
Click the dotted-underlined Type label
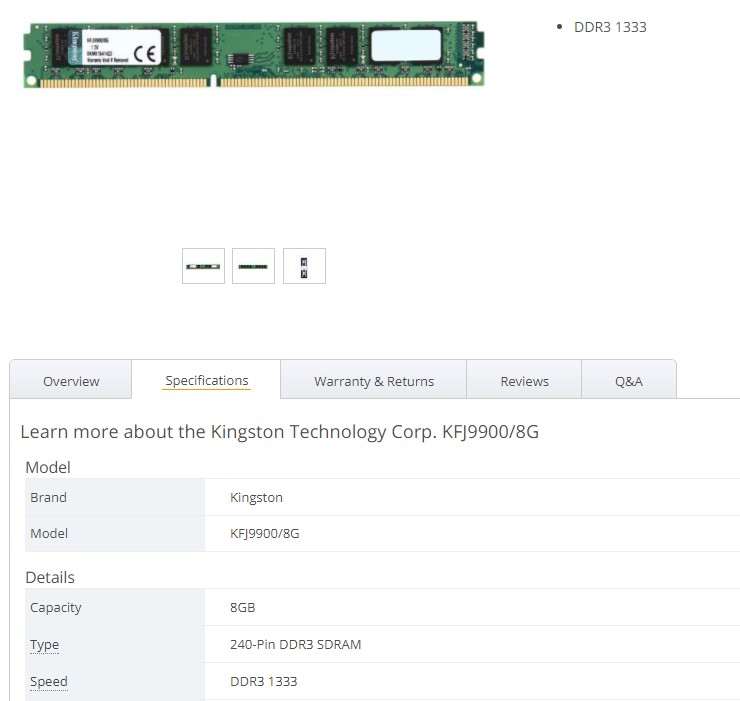click(44, 644)
